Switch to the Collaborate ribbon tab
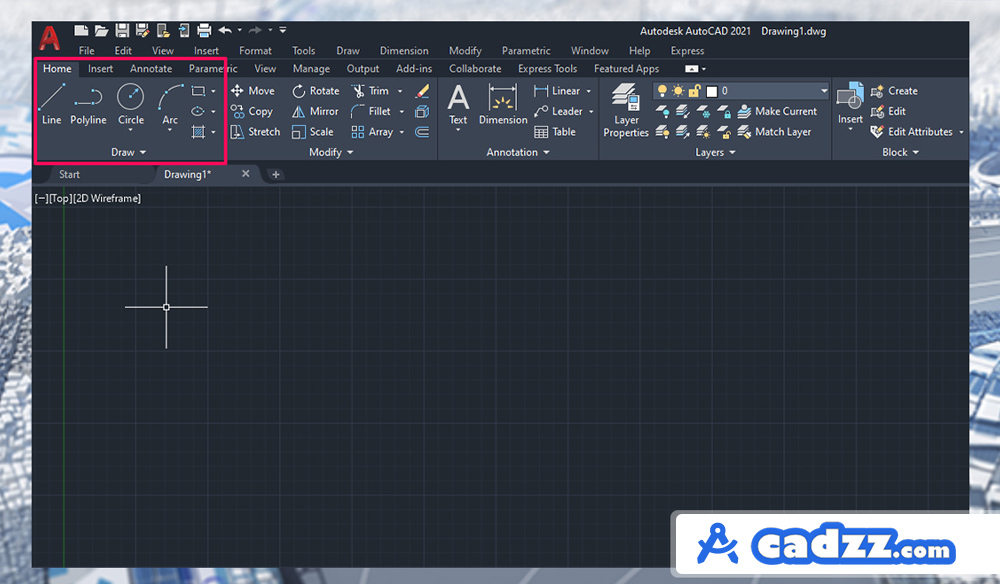This screenshot has width=1000, height=584. [x=475, y=68]
